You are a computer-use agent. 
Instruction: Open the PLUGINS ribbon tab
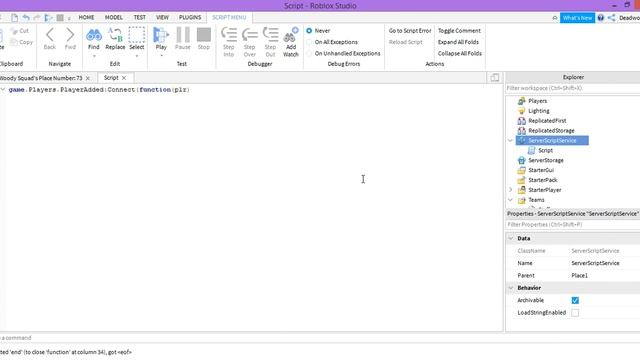tap(190, 18)
